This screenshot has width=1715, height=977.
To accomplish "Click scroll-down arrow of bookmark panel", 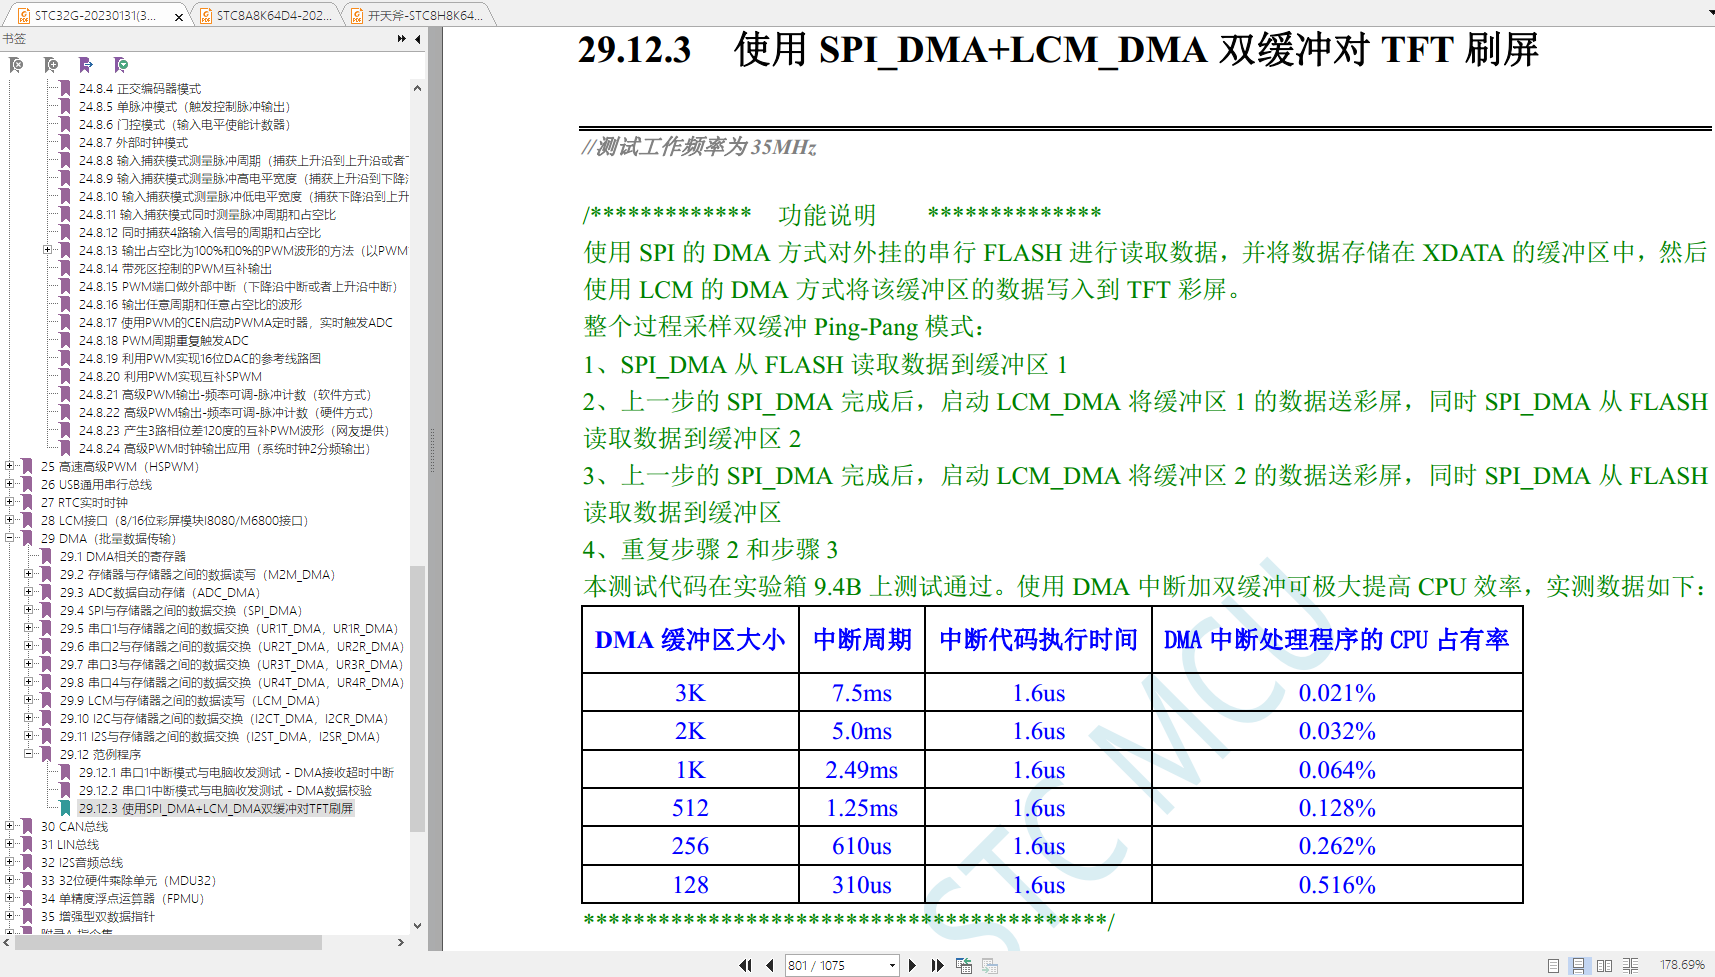I will point(417,926).
